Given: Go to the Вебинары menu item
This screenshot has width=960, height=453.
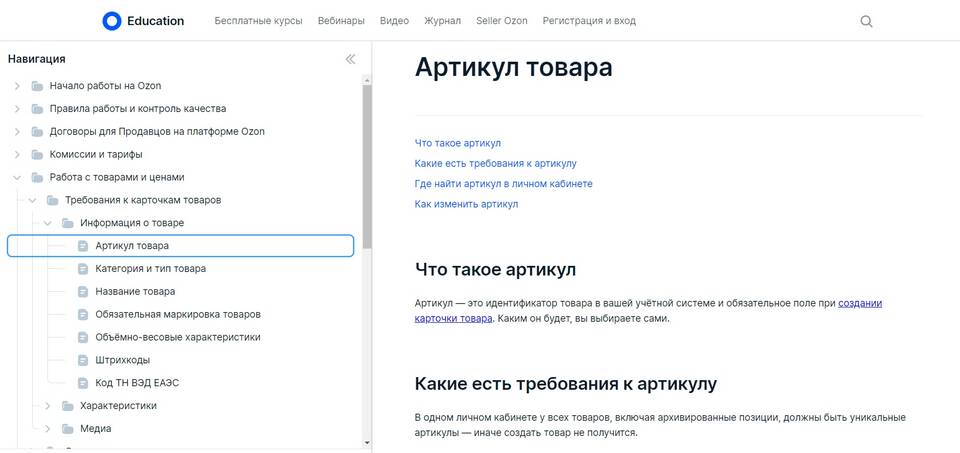Looking at the screenshot, I should click(x=341, y=21).
